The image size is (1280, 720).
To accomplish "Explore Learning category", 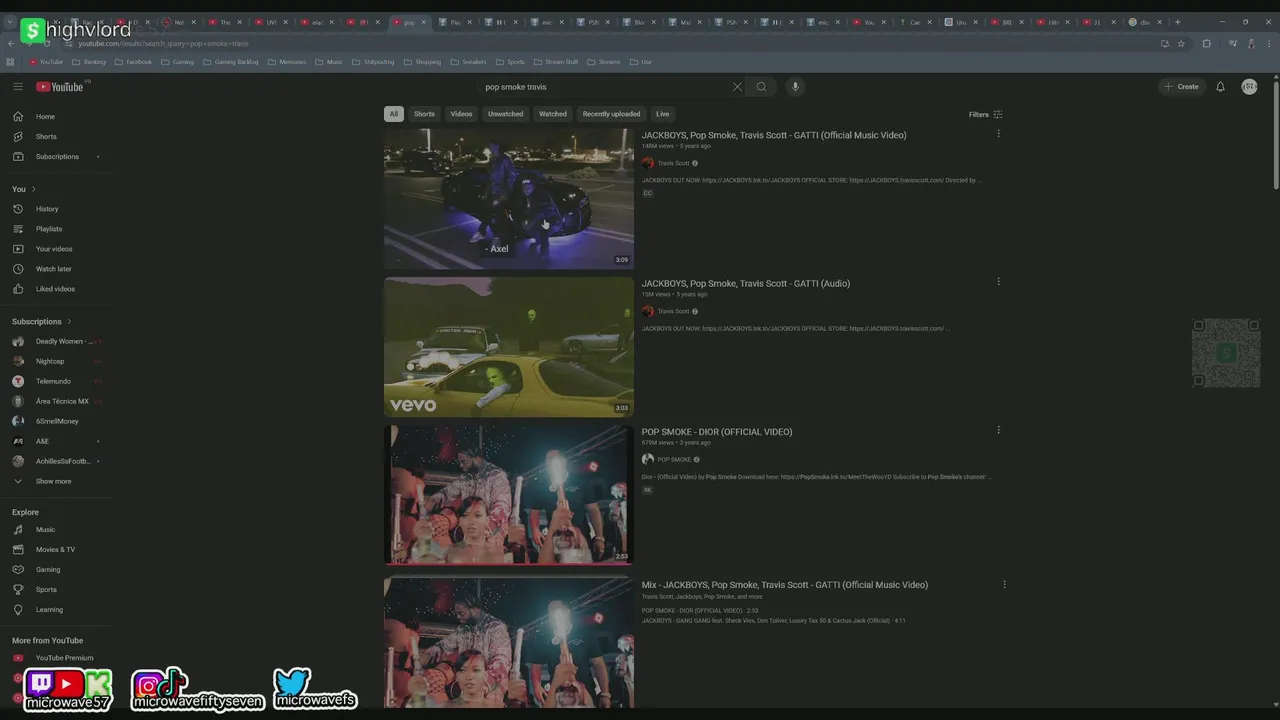I will click(x=57, y=610).
